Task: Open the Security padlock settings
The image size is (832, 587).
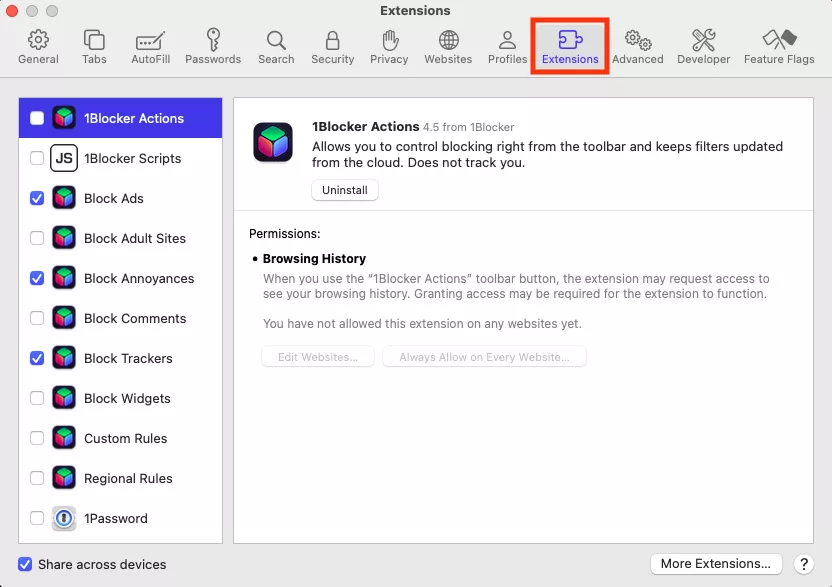Action: tap(333, 40)
